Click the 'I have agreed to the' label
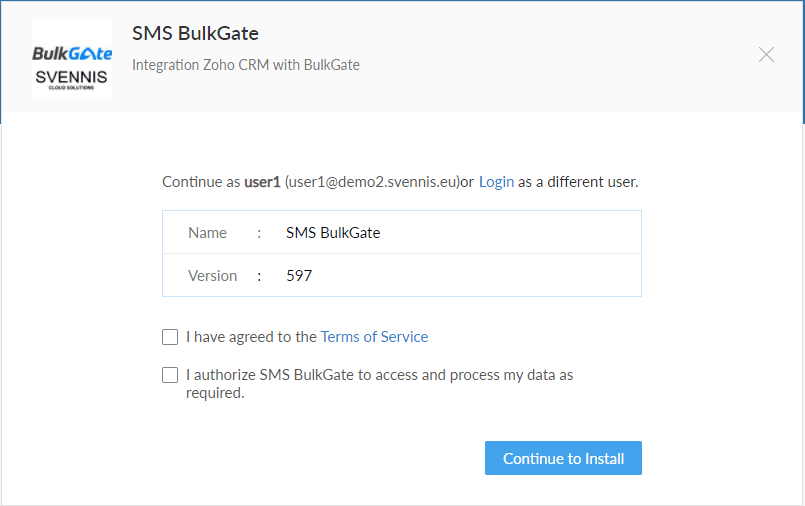Image resolution: width=805 pixels, height=506 pixels. coord(252,337)
